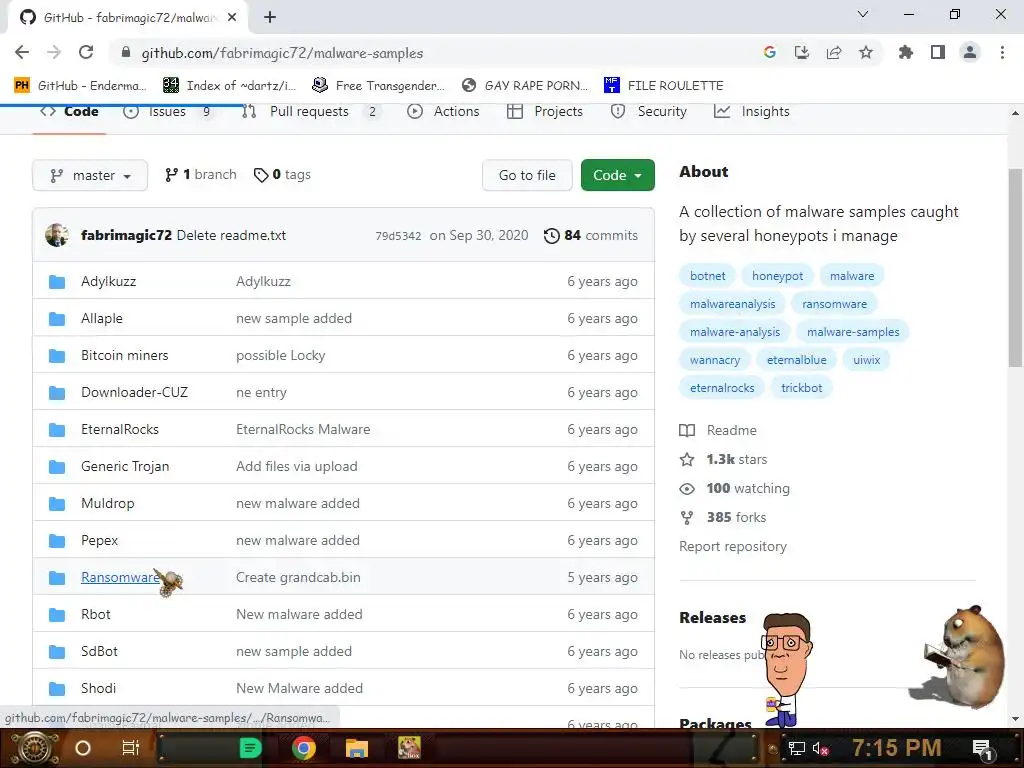The width and height of the screenshot is (1024, 768).
Task: Reload the GitHub page
Action: (86, 52)
